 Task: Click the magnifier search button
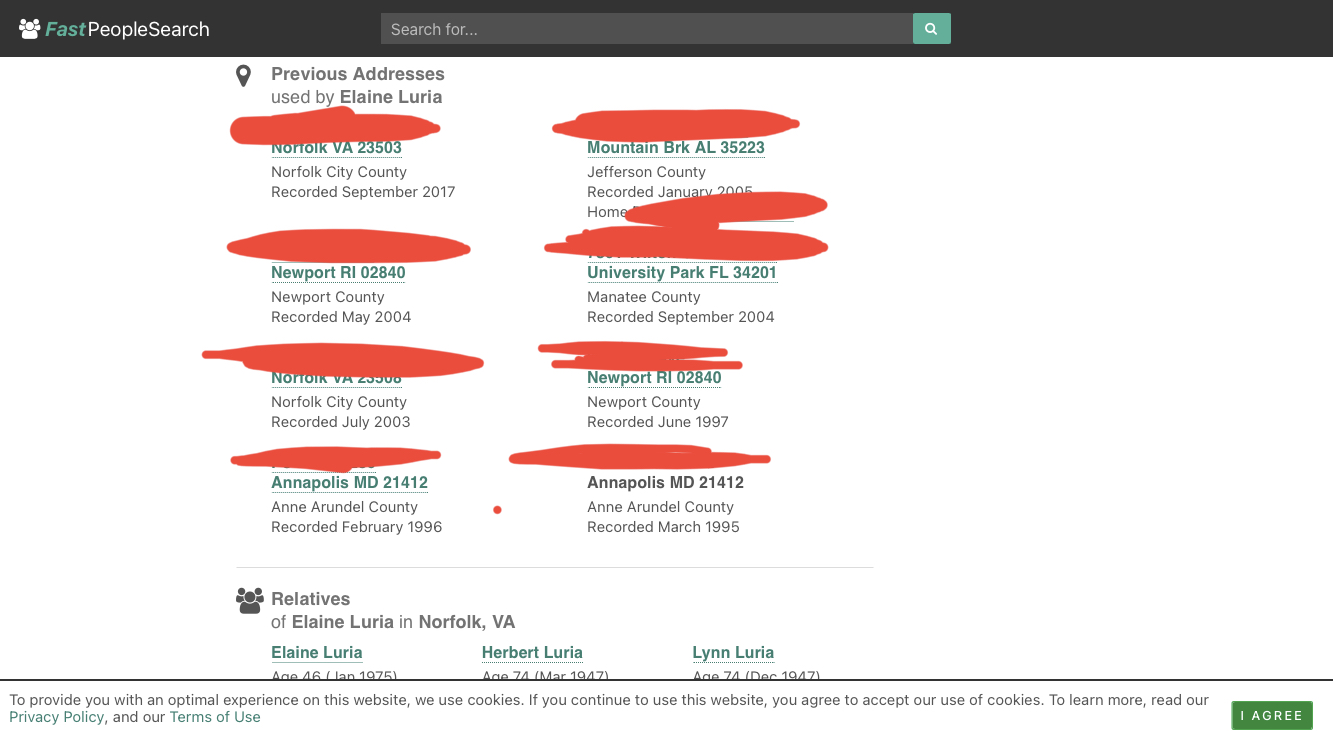click(931, 29)
